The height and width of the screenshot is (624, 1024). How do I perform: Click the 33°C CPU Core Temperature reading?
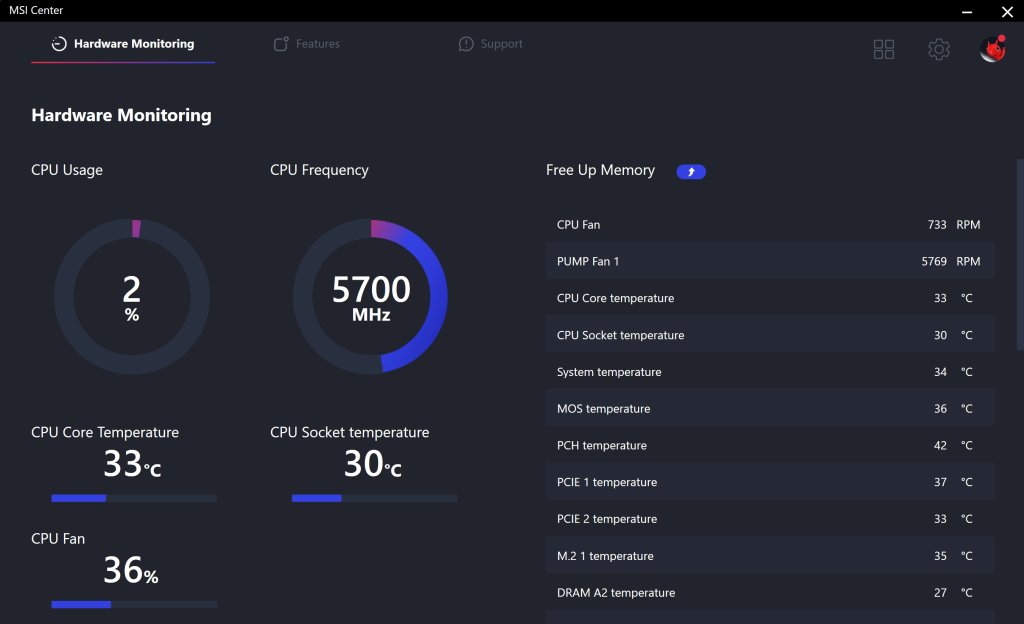pyautogui.click(x=133, y=463)
